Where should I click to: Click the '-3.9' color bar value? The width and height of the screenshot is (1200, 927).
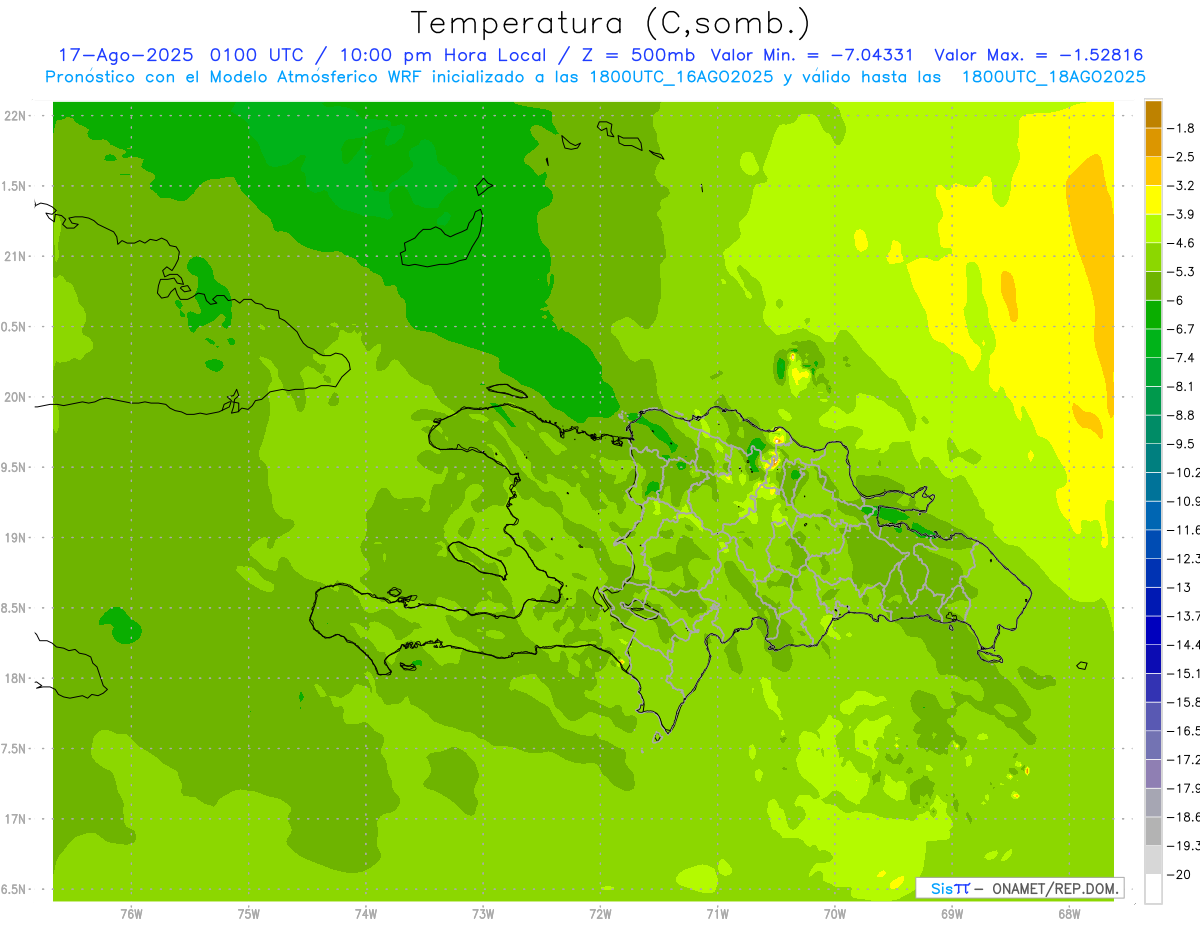click(x=1182, y=214)
